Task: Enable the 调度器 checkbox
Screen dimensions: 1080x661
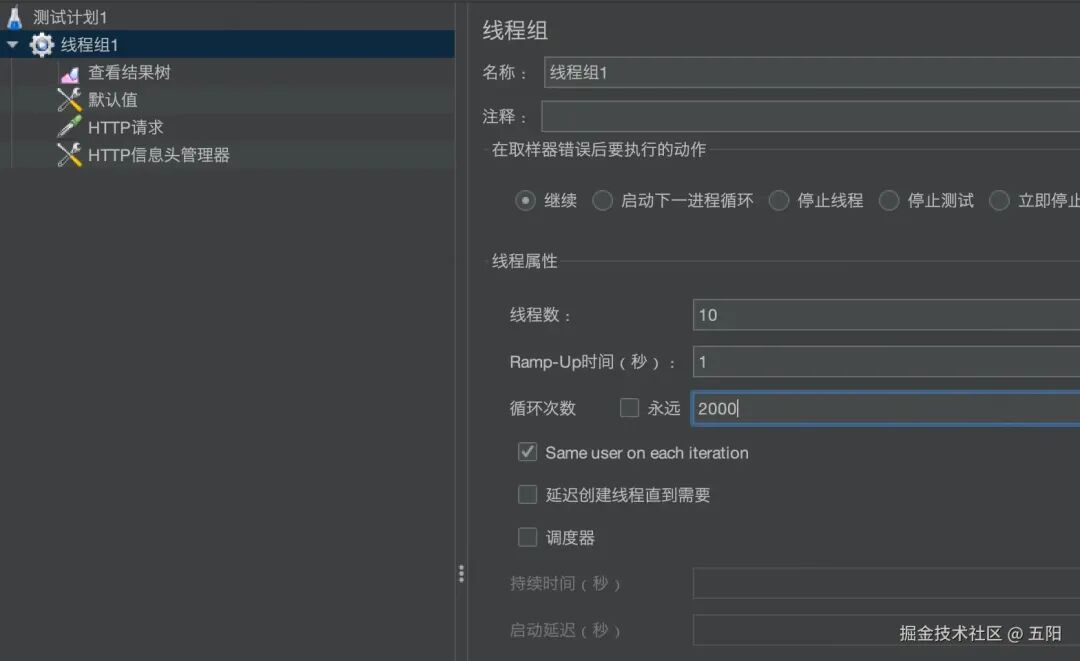Action: point(527,537)
